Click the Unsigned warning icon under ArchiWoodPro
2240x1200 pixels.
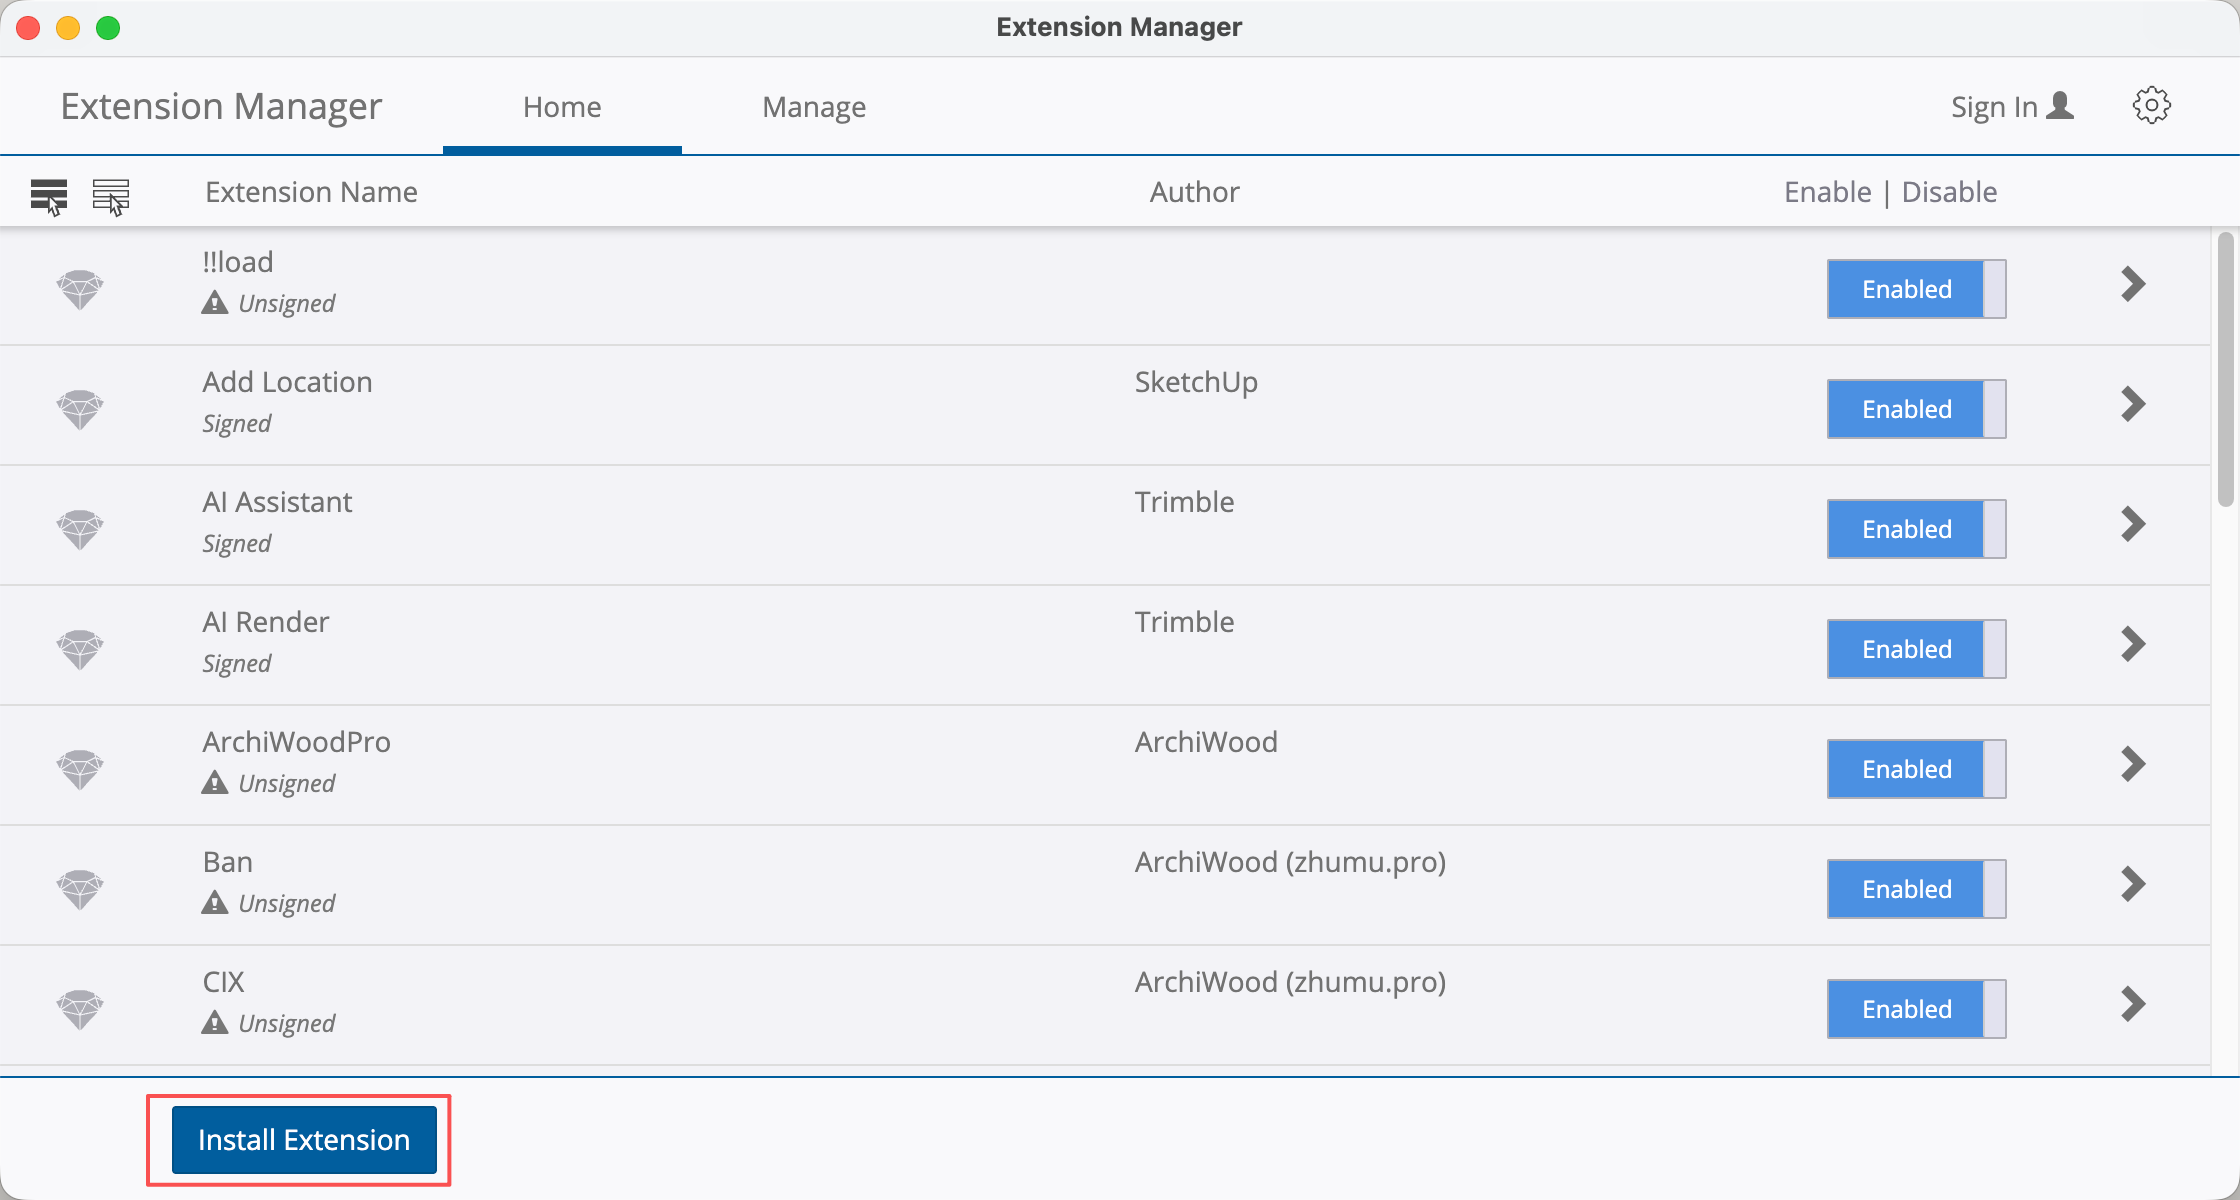tap(215, 782)
